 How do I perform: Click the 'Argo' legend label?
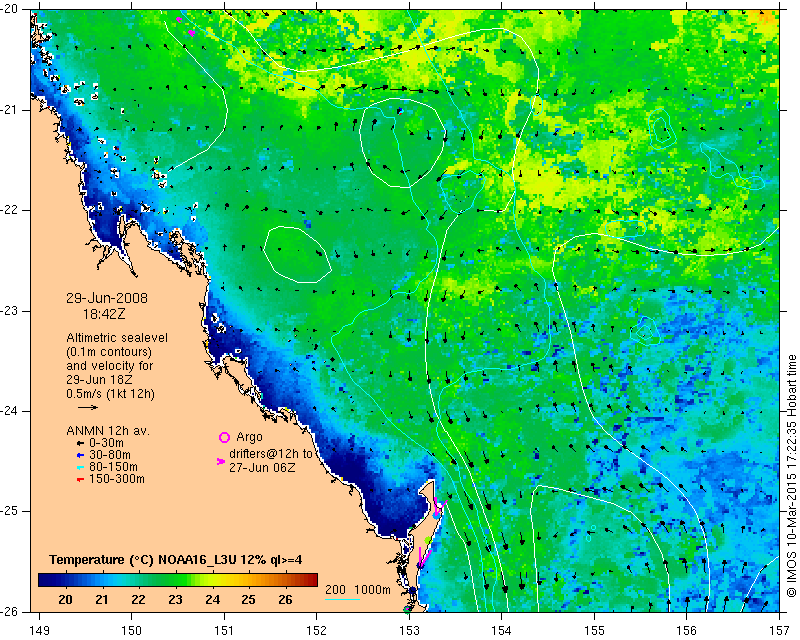coord(249,437)
